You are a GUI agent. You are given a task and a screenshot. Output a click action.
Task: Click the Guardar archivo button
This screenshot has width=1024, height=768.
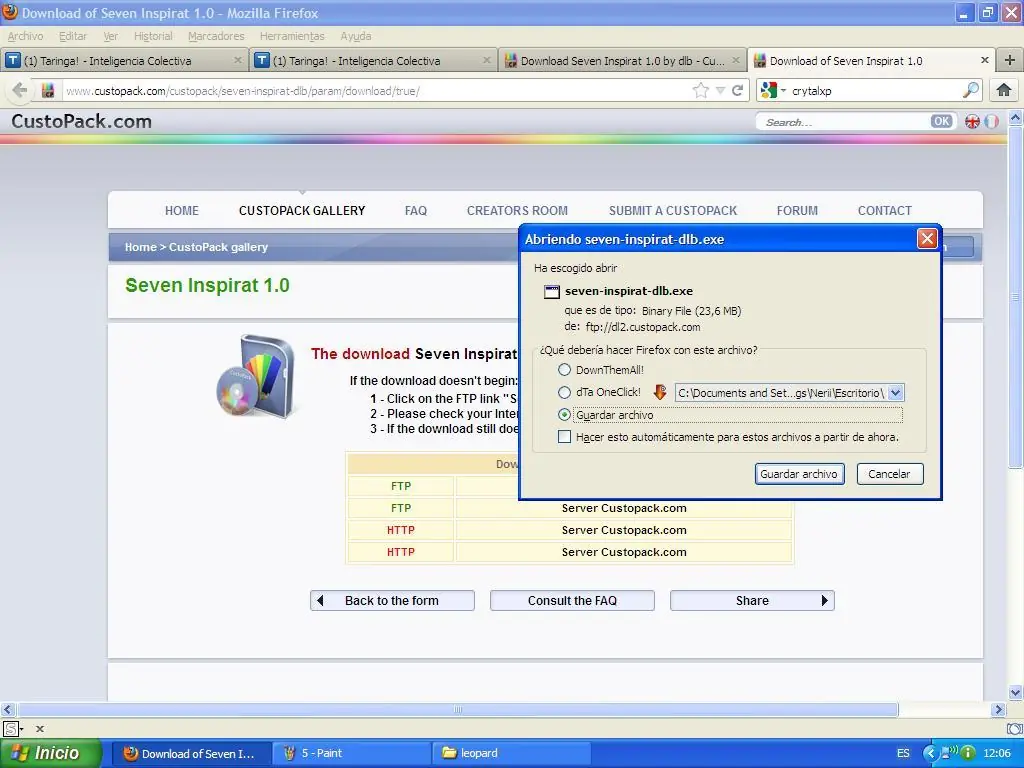point(799,473)
